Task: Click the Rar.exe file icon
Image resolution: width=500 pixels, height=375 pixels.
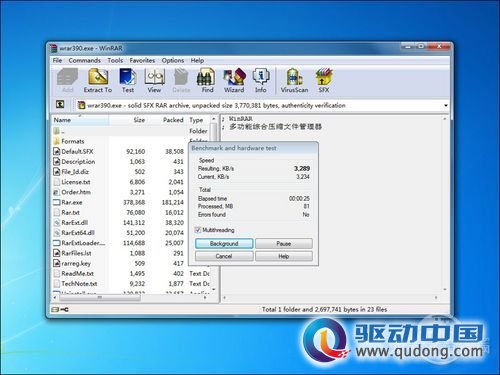Action: pos(56,202)
